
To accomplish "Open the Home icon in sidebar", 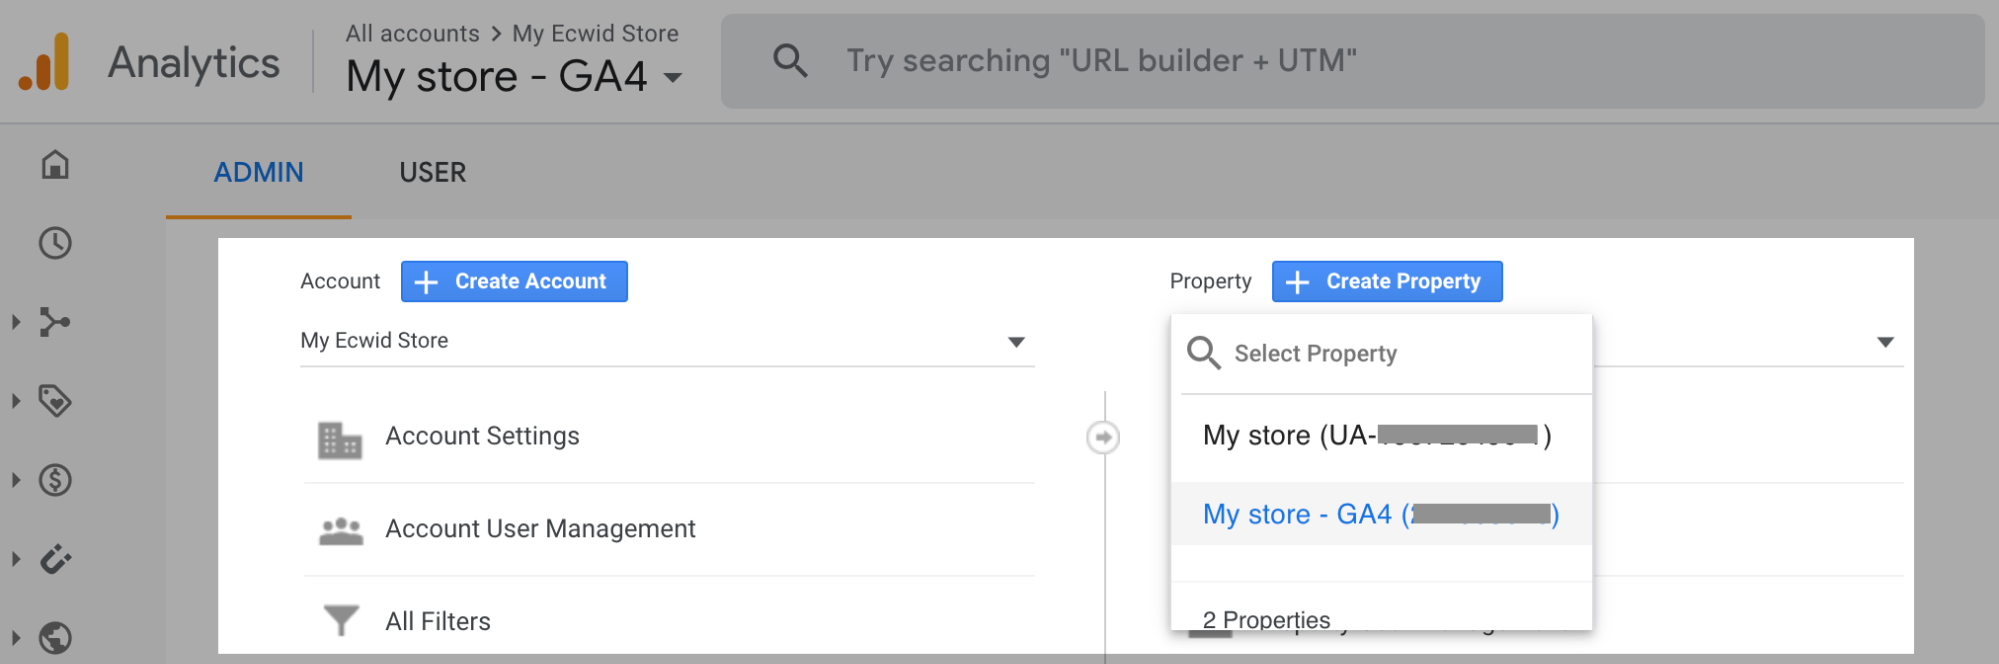I will coord(55,164).
